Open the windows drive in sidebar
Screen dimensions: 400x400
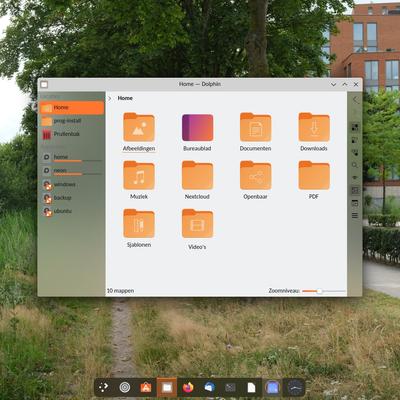(x=72, y=184)
